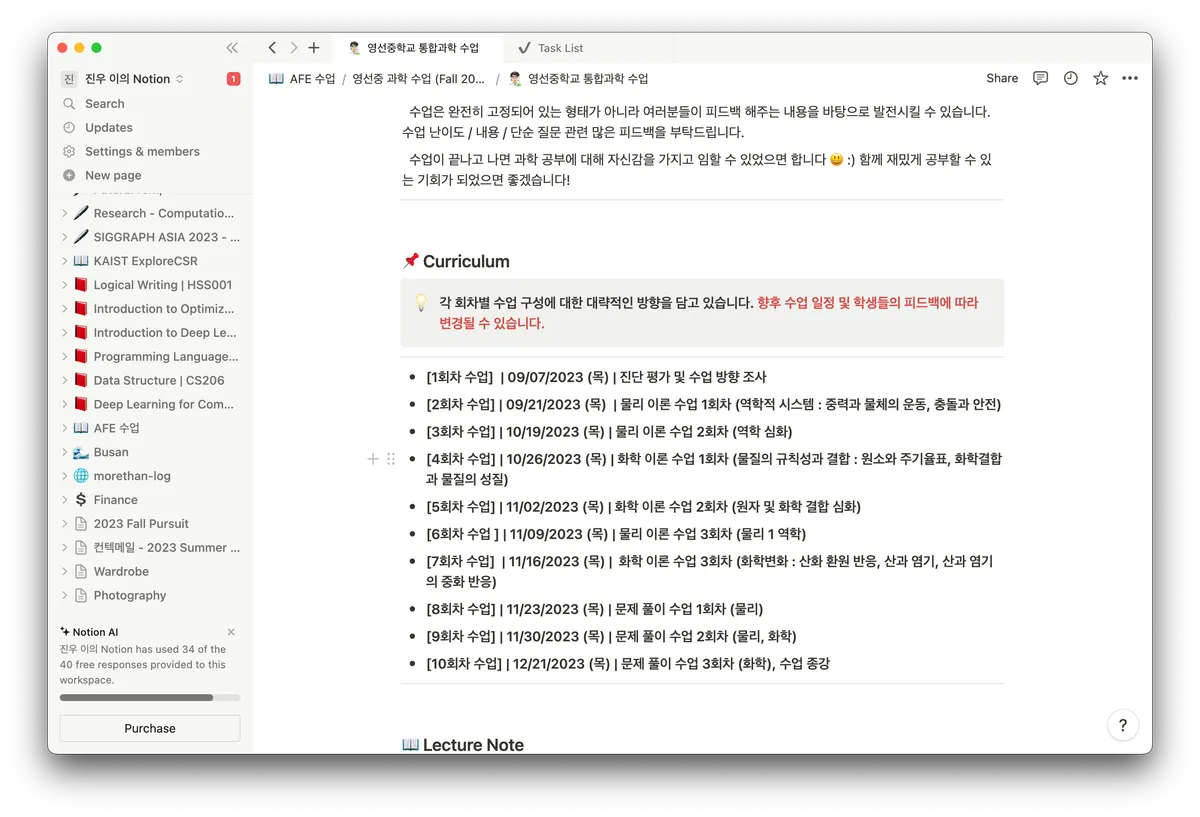
Task: Expand the Research - Computatio... page
Action: [65, 213]
